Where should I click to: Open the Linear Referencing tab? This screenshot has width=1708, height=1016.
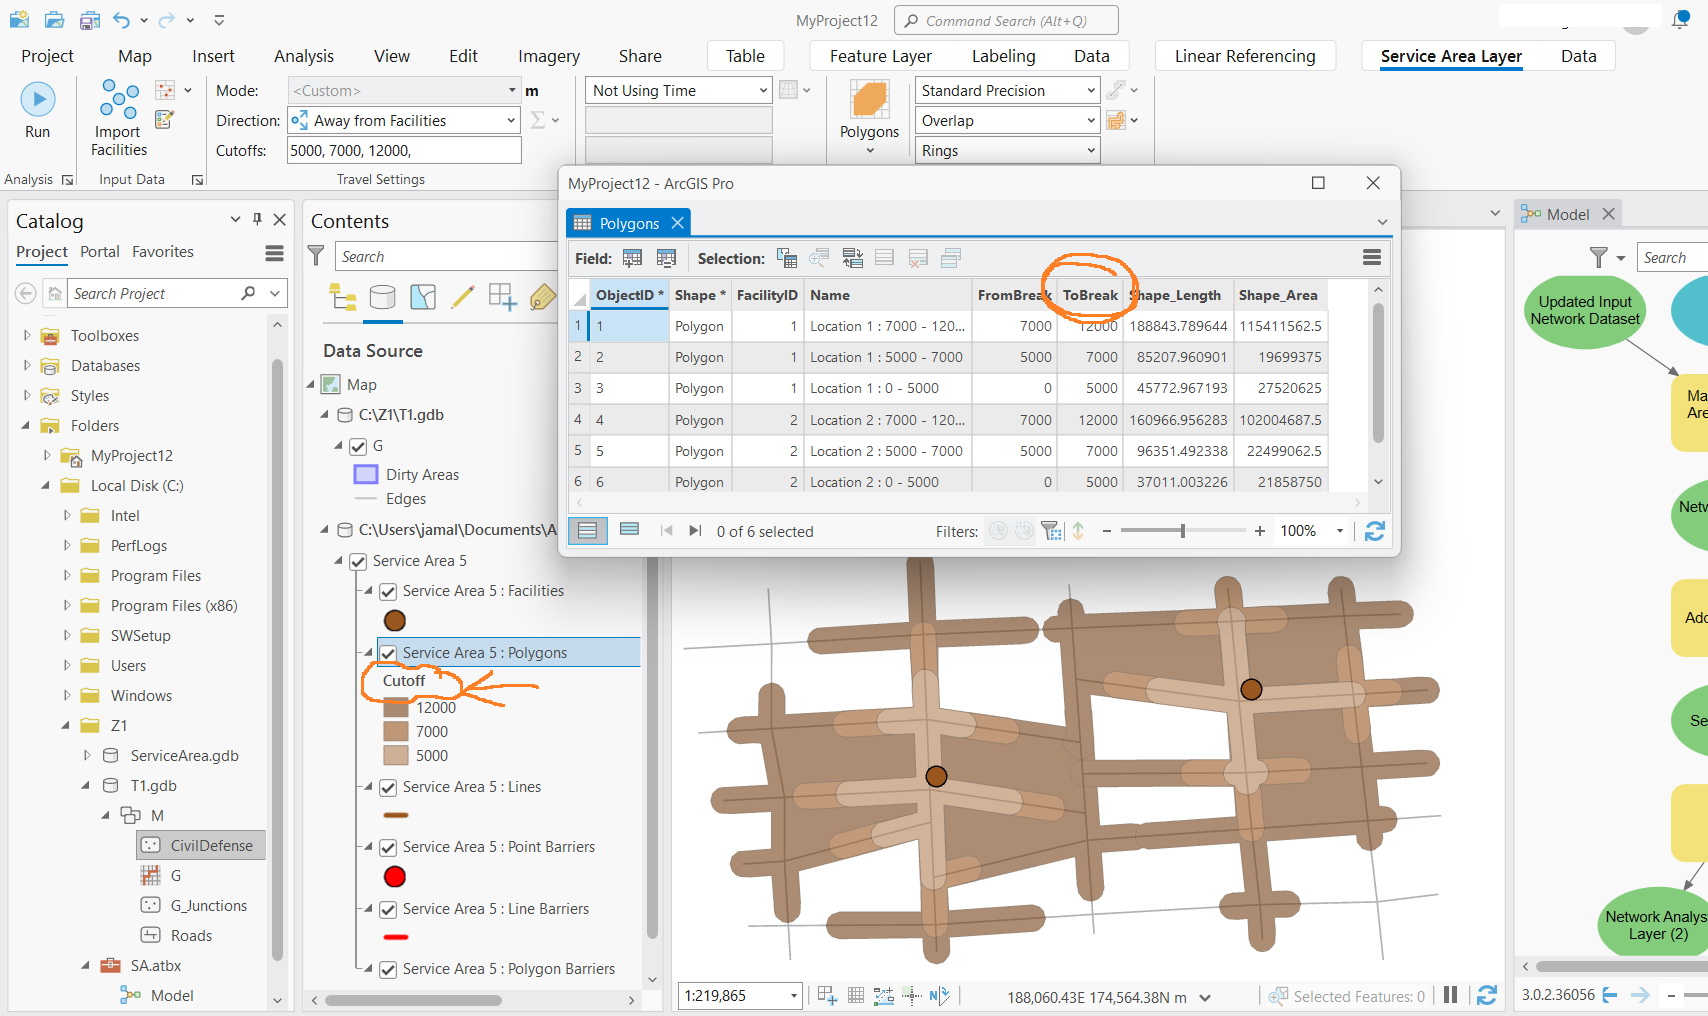point(1245,56)
